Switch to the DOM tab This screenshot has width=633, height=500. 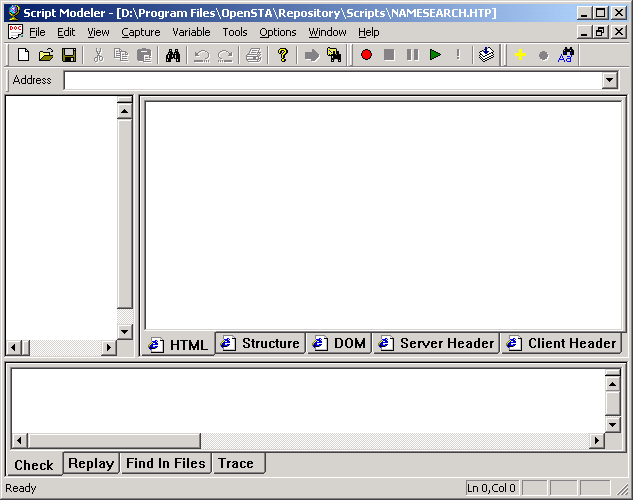pyautogui.click(x=339, y=343)
